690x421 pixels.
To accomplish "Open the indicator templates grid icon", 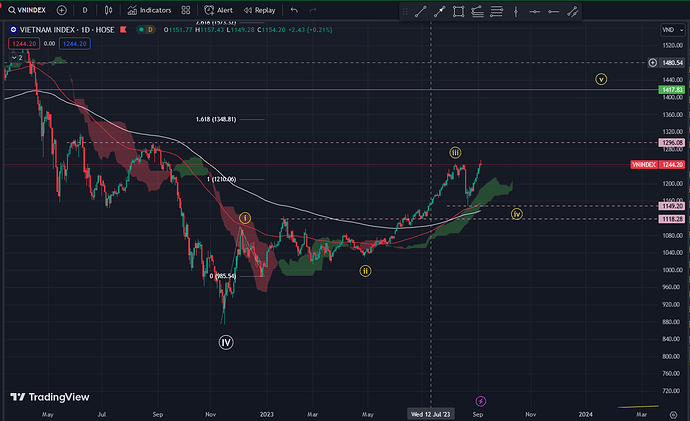I will pyautogui.click(x=186, y=10).
